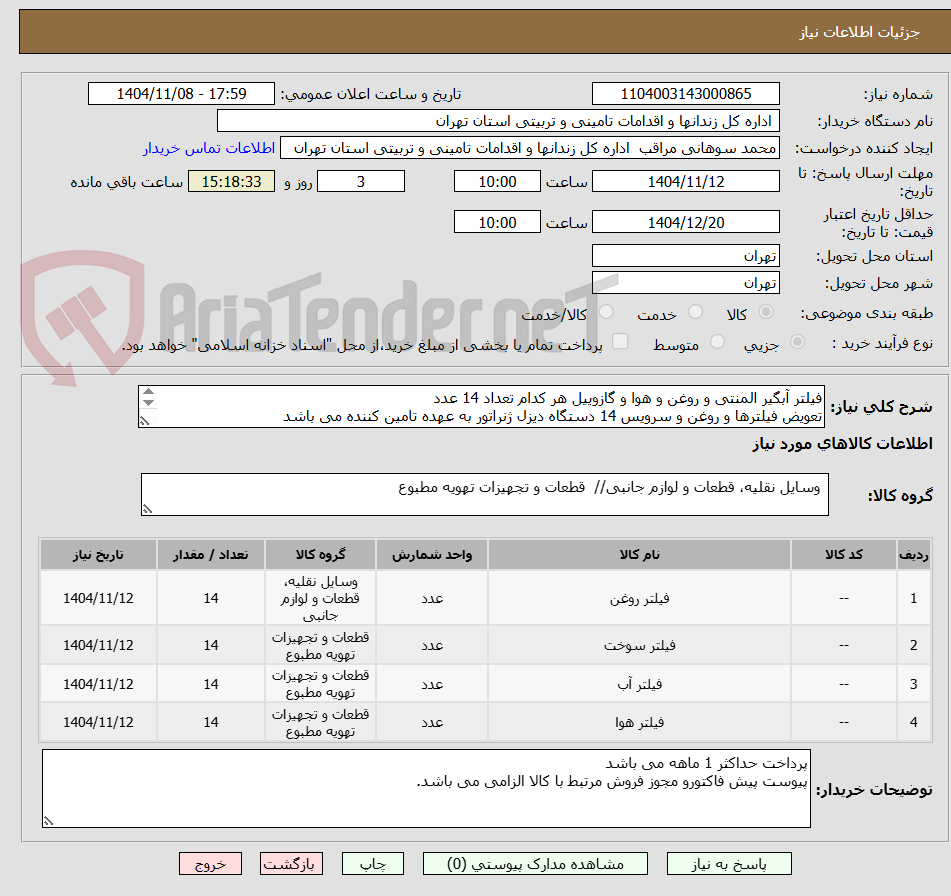Select the کالا/خدمت radio button
Screen dimensions: 951x896
[606, 312]
